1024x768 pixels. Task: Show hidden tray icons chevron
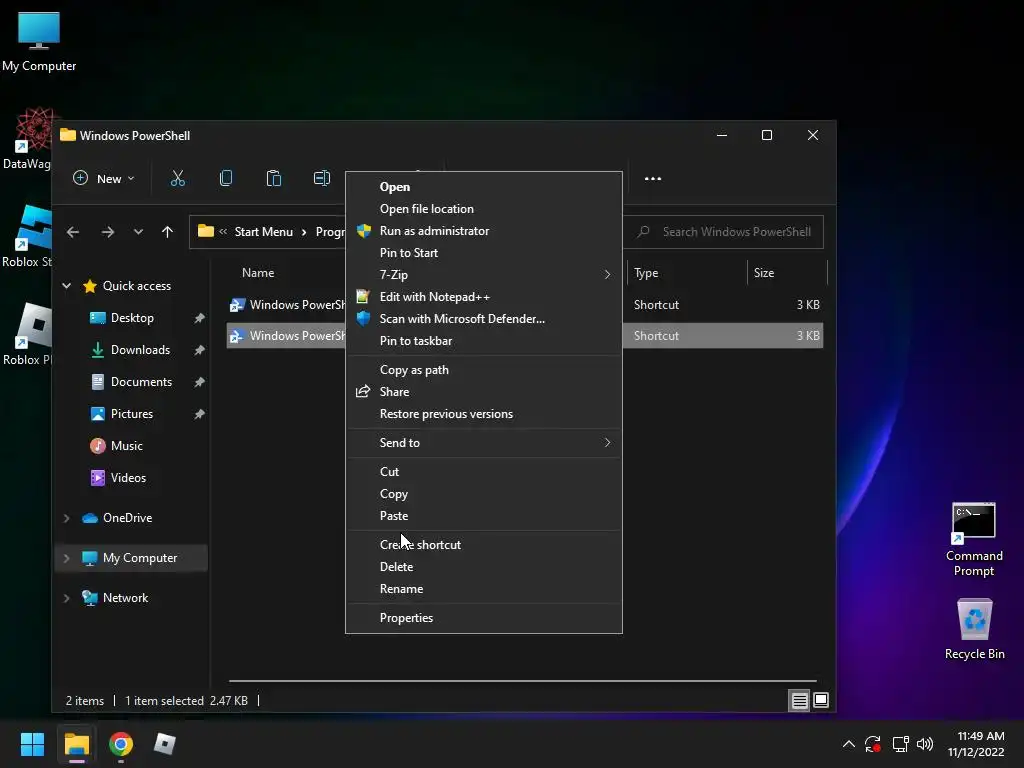click(848, 744)
